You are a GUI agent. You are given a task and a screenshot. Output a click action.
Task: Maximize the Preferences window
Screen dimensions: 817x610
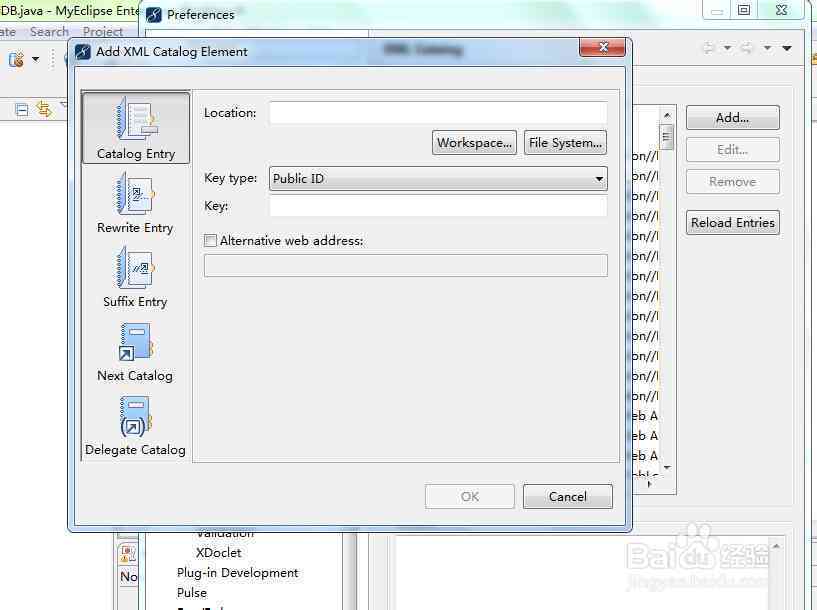coord(744,10)
